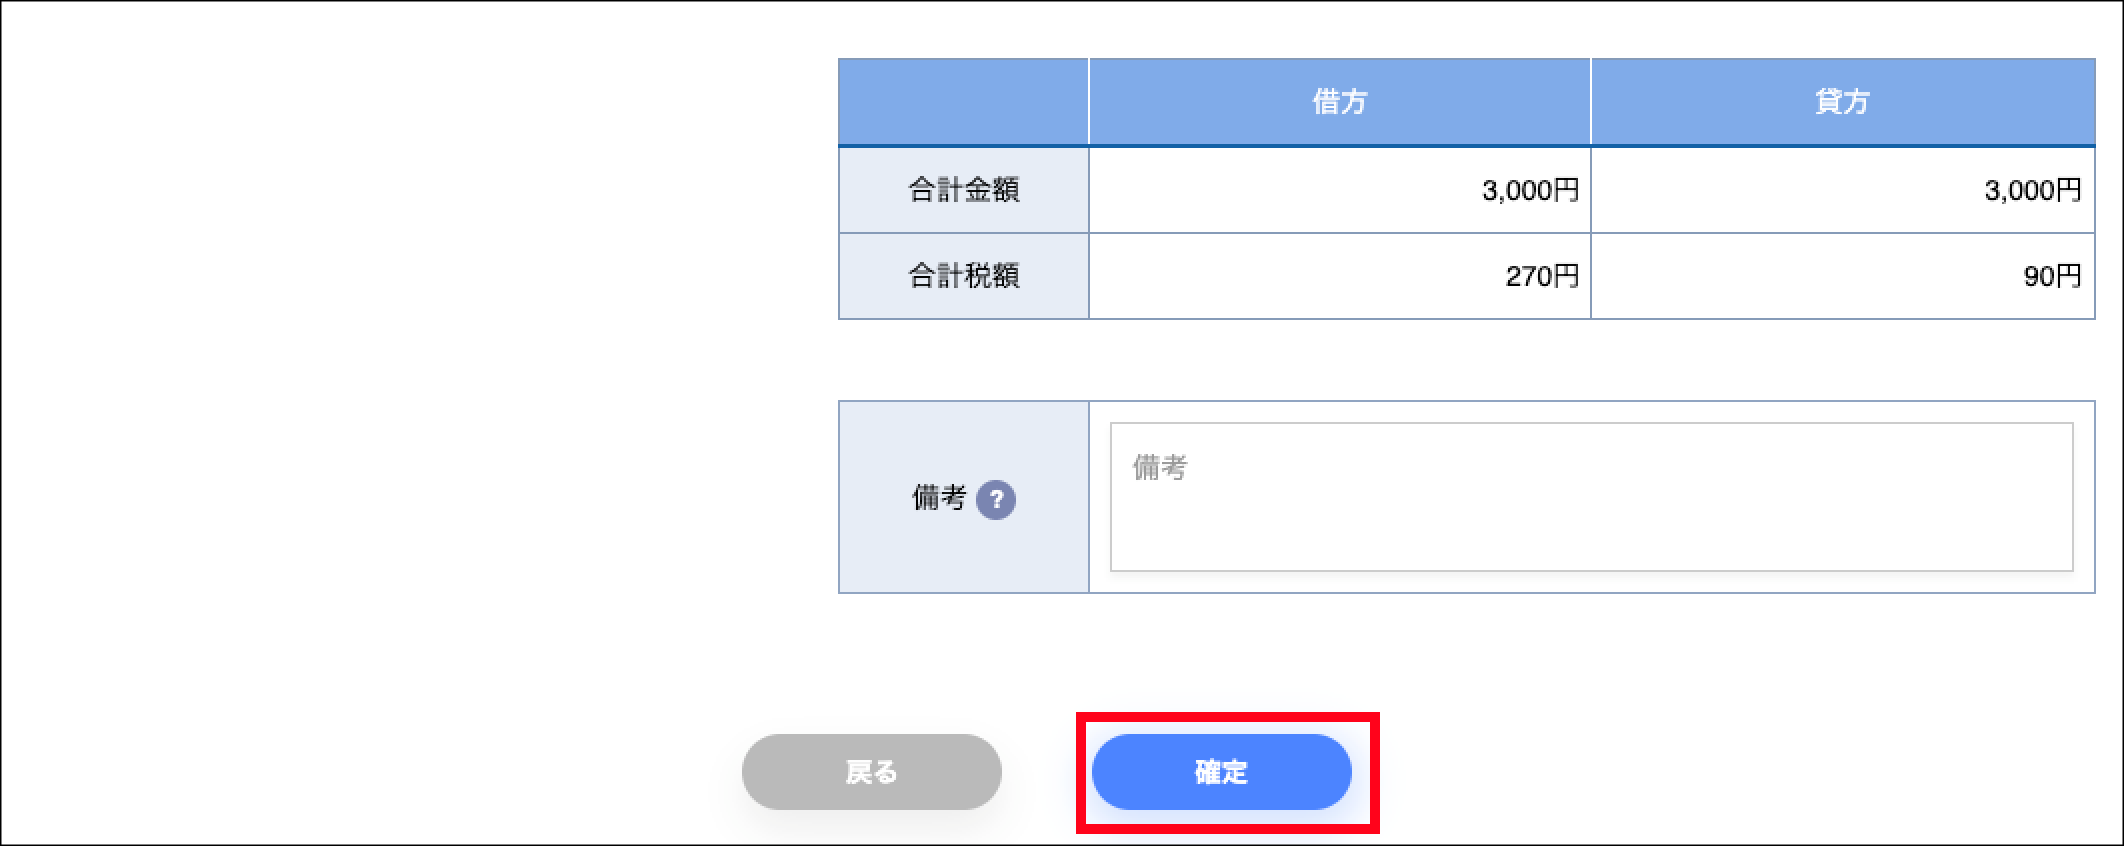This screenshot has width=2124, height=846.
Task: Click the 合計金額 row label
Action: (x=963, y=190)
